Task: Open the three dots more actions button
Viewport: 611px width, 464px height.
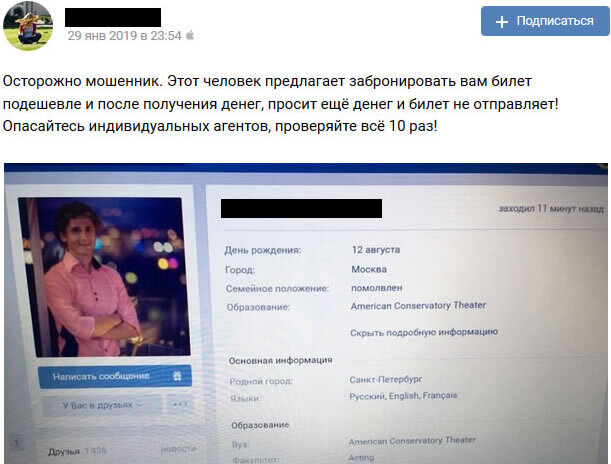Action: (180, 404)
